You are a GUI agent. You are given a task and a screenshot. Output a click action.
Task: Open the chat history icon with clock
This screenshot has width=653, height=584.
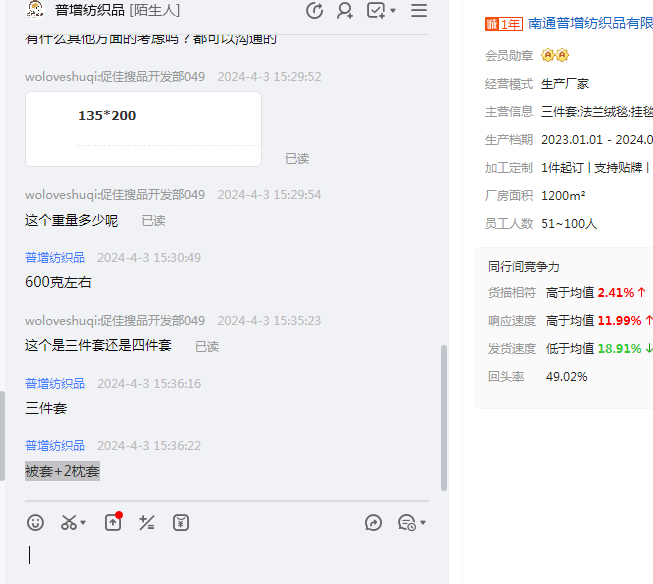(x=406, y=522)
